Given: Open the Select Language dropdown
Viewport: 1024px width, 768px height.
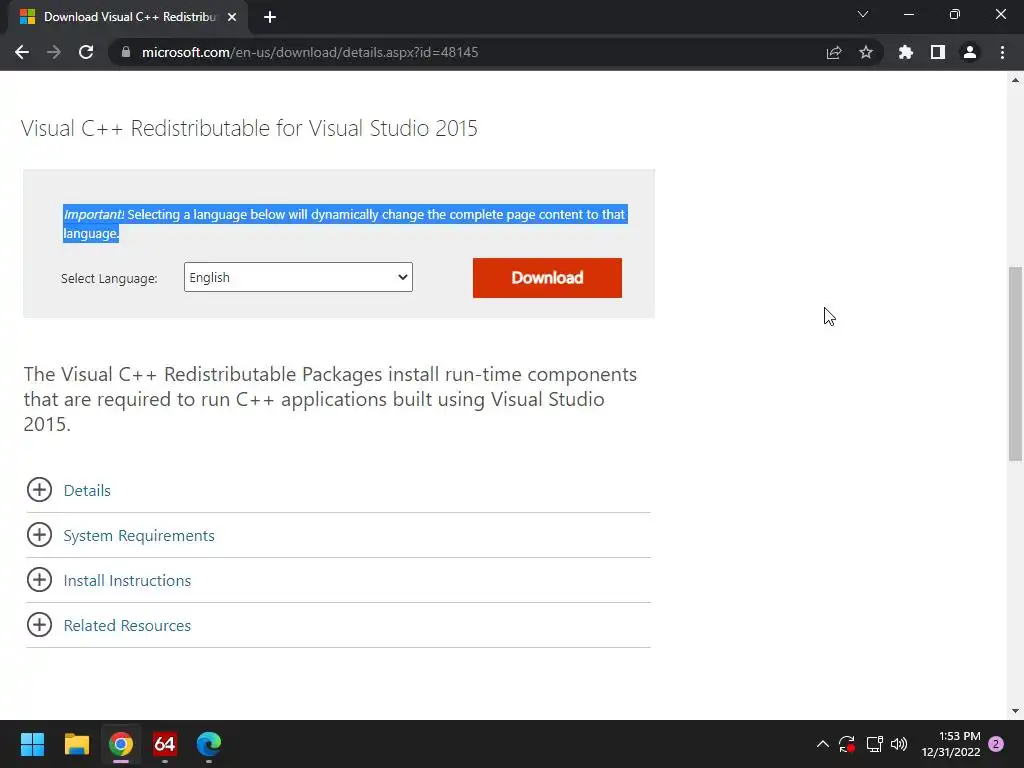Looking at the screenshot, I should pos(298,278).
